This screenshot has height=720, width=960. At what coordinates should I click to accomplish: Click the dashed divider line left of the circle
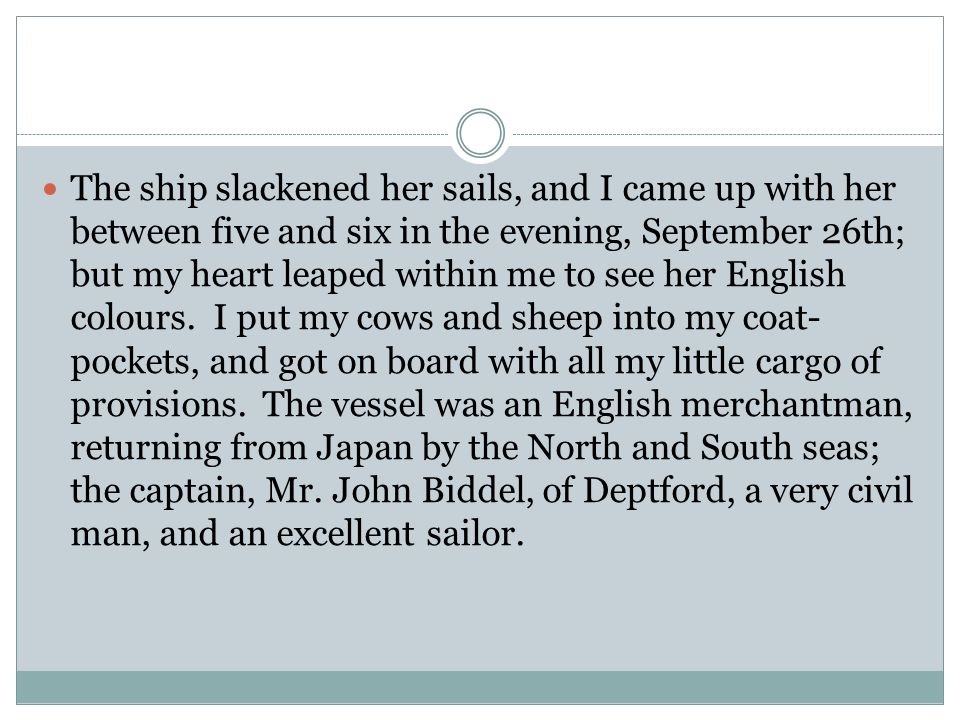[233, 134]
